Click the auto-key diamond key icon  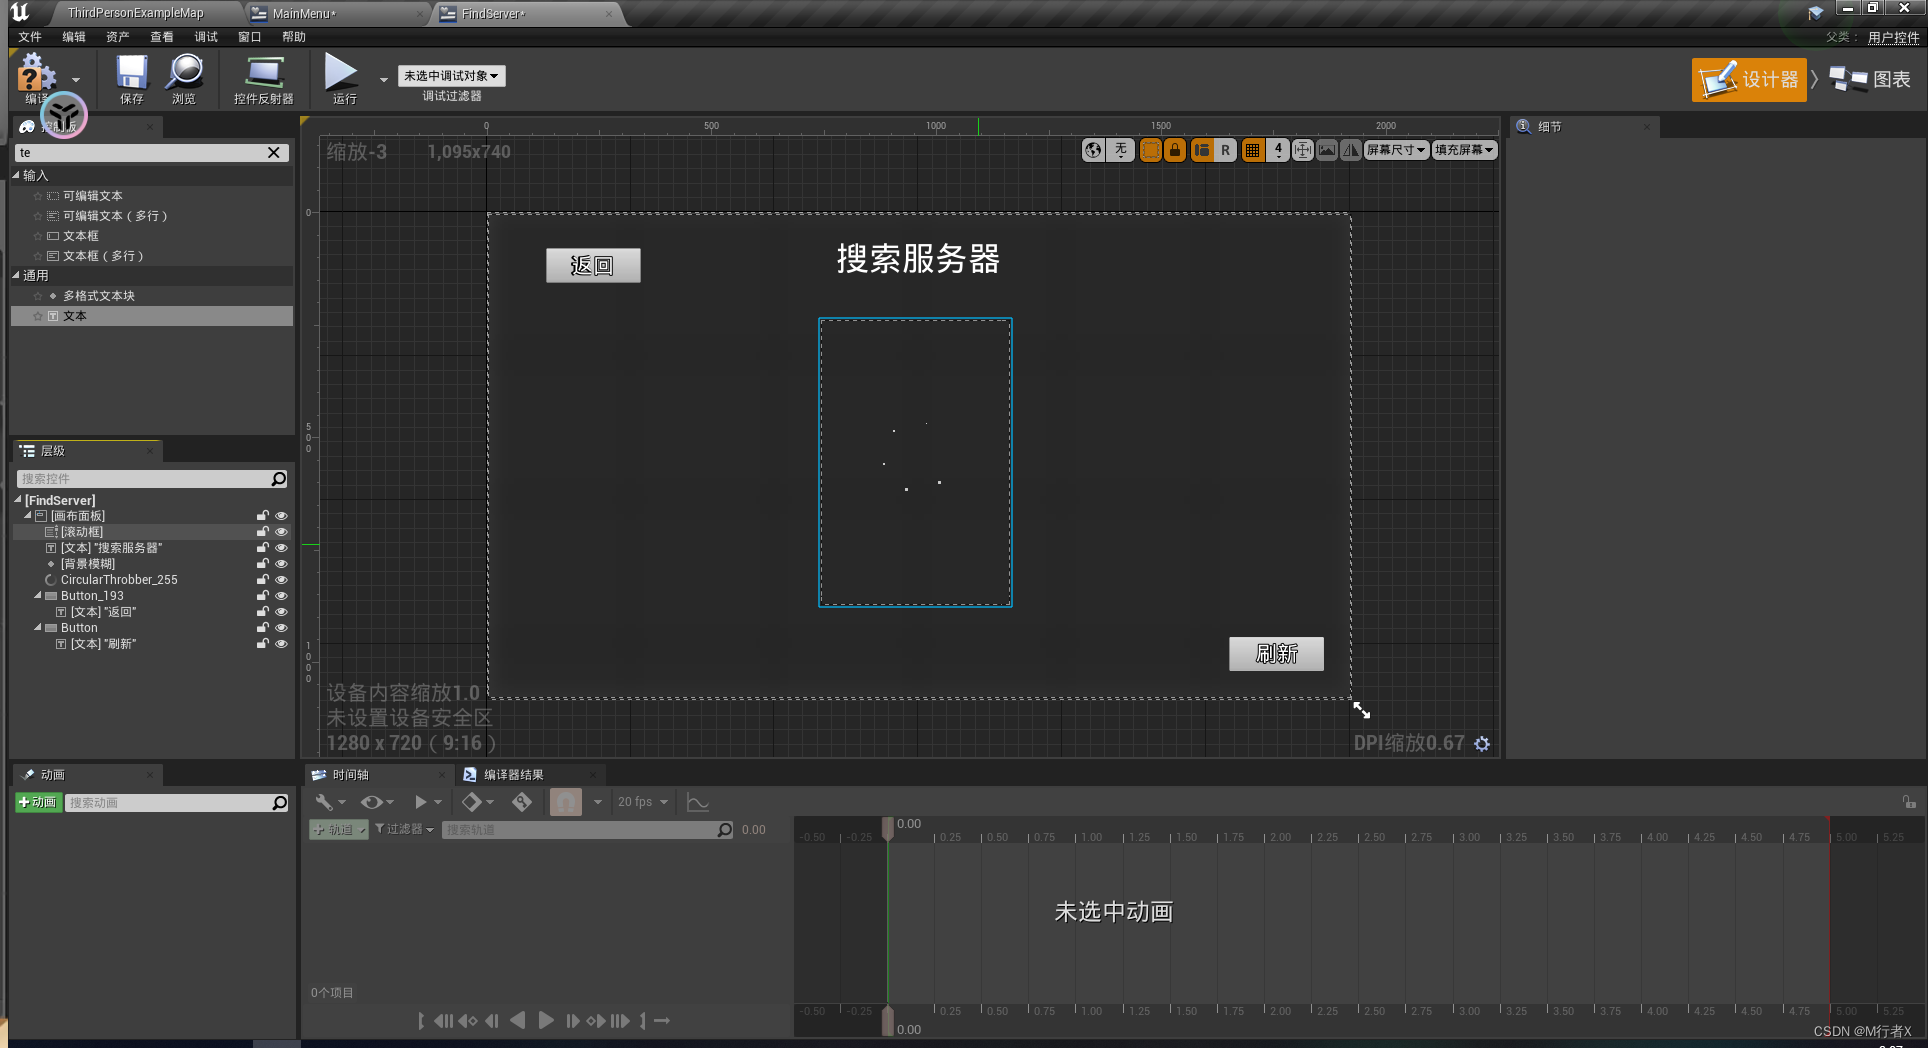click(522, 802)
